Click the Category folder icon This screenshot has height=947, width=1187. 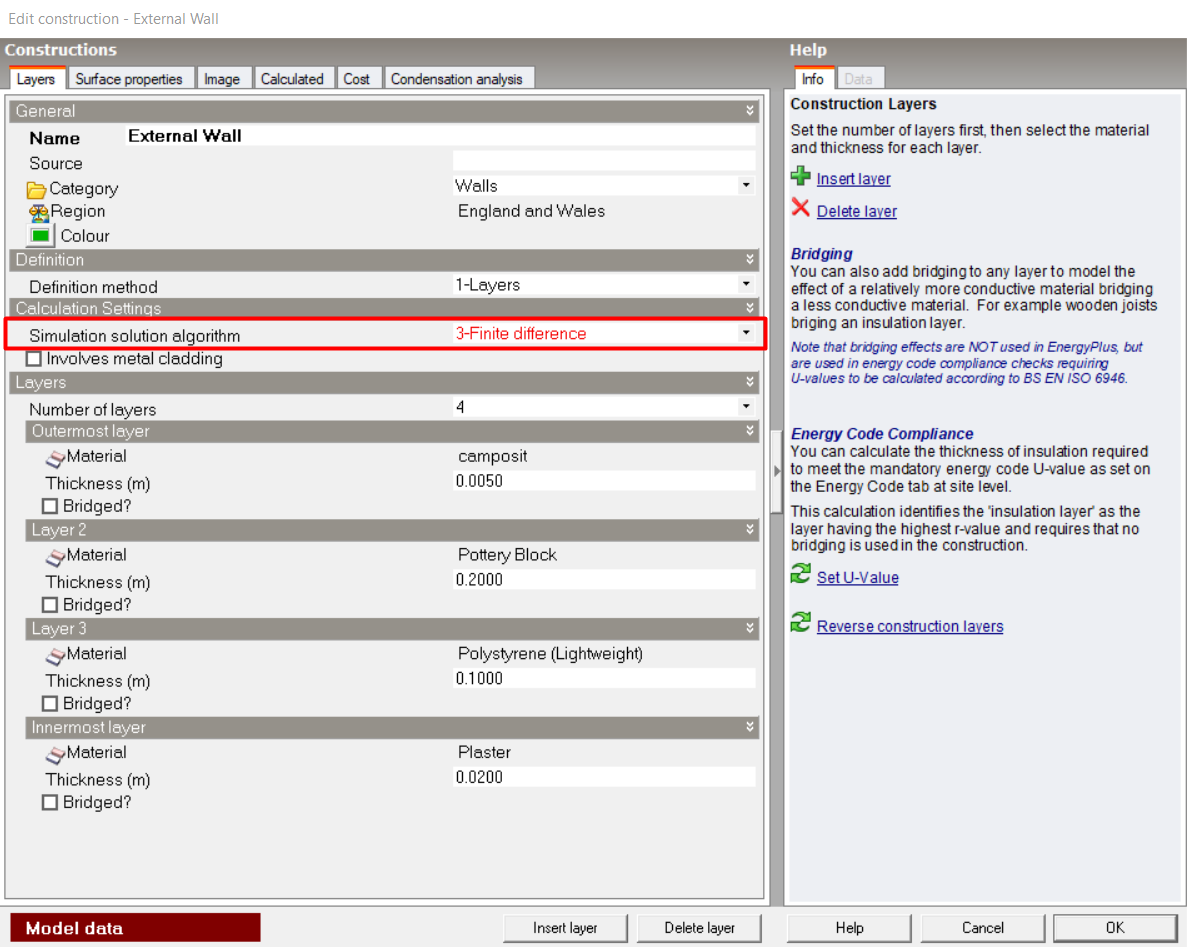click(x=36, y=189)
